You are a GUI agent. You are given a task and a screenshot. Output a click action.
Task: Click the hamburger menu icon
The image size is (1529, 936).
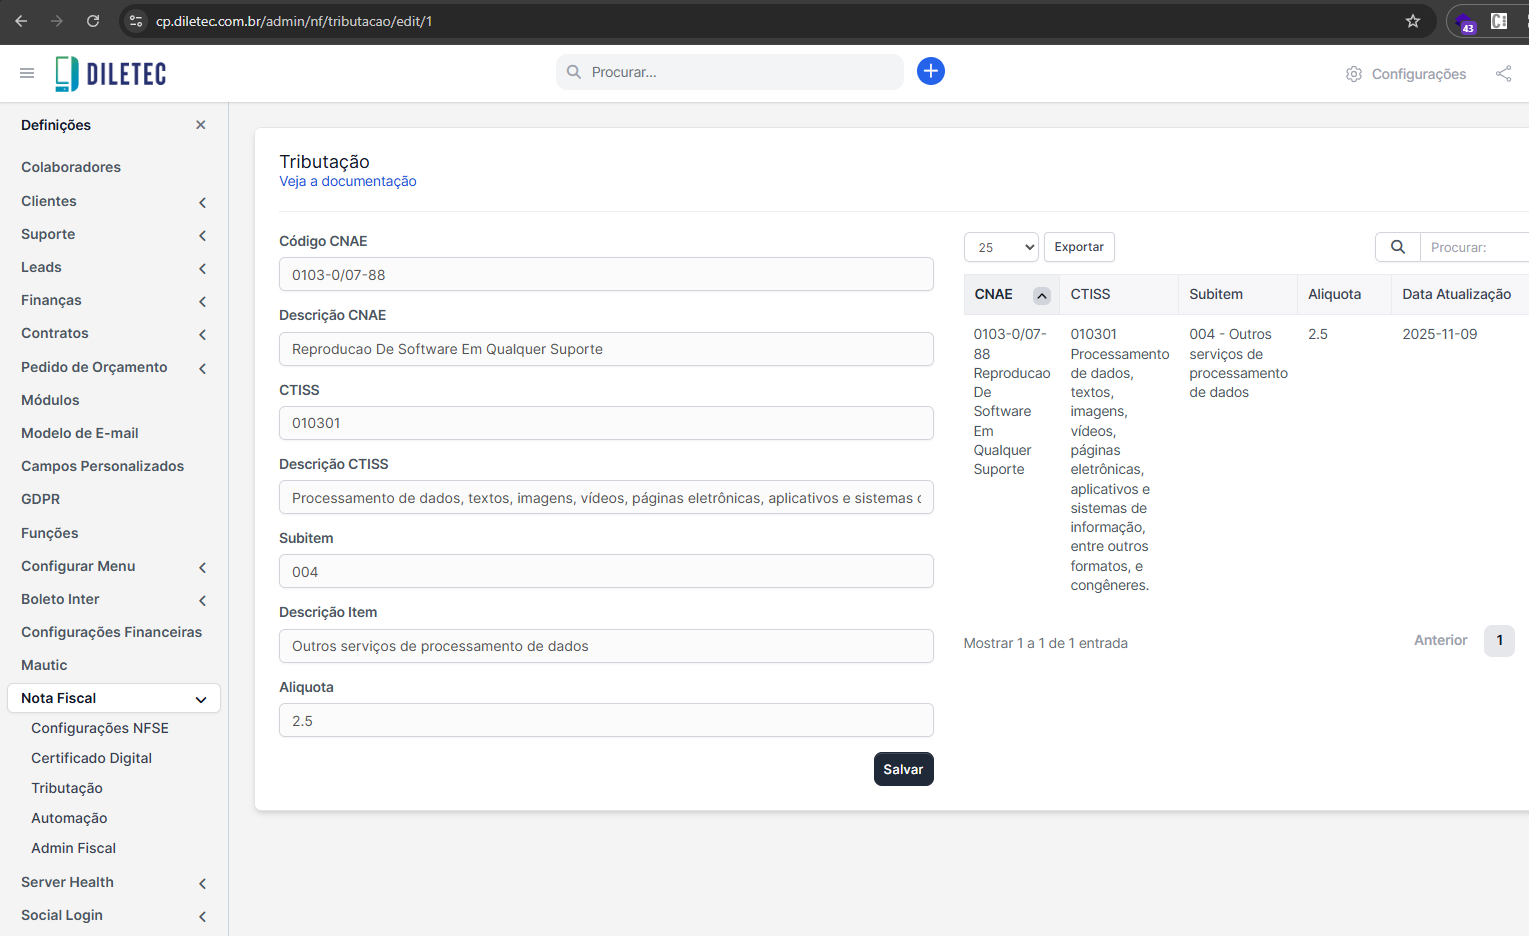click(x=27, y=73)
